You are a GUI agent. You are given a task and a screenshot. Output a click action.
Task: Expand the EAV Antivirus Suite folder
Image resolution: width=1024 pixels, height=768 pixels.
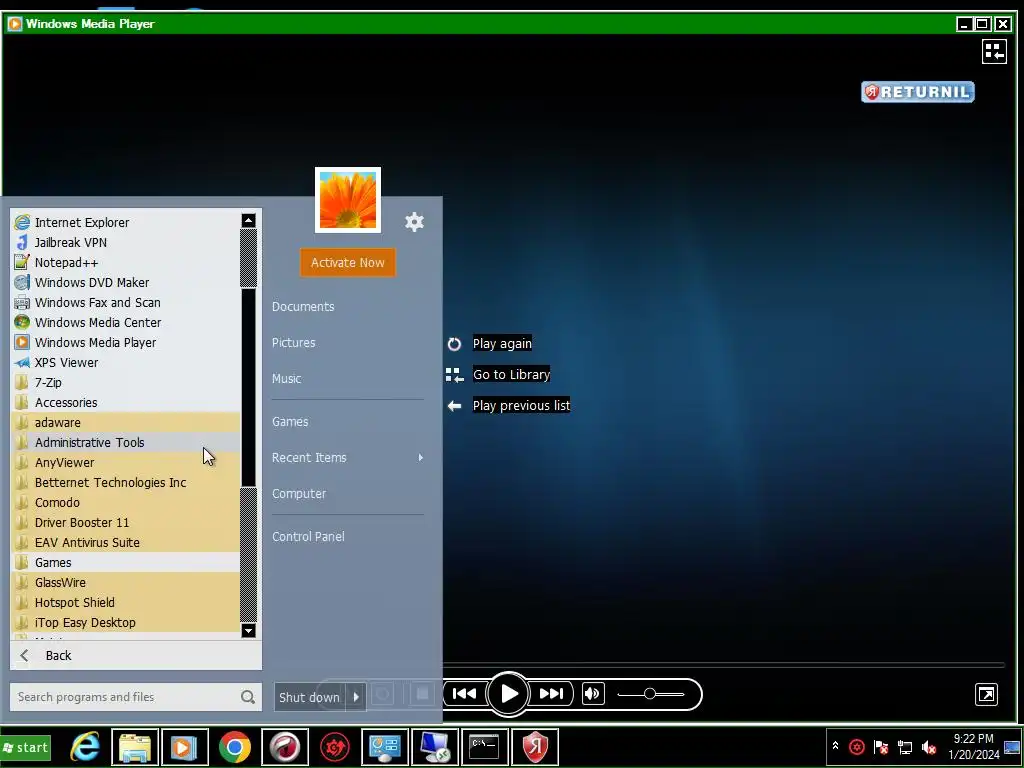tap(125, 543)
